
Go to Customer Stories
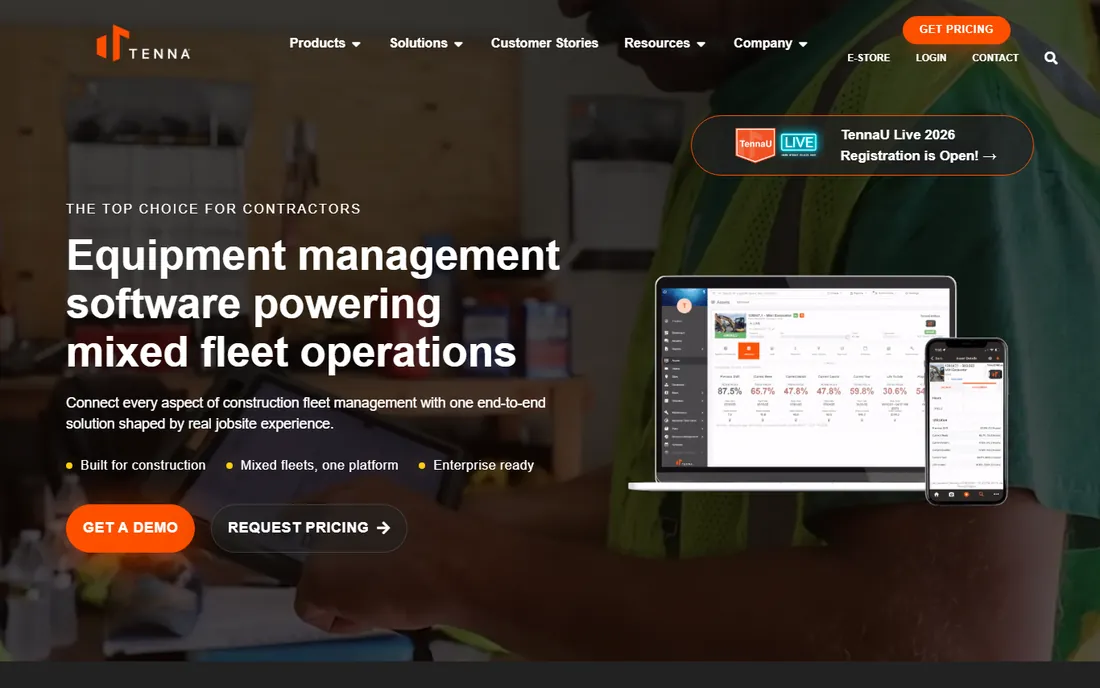(544, 43)
